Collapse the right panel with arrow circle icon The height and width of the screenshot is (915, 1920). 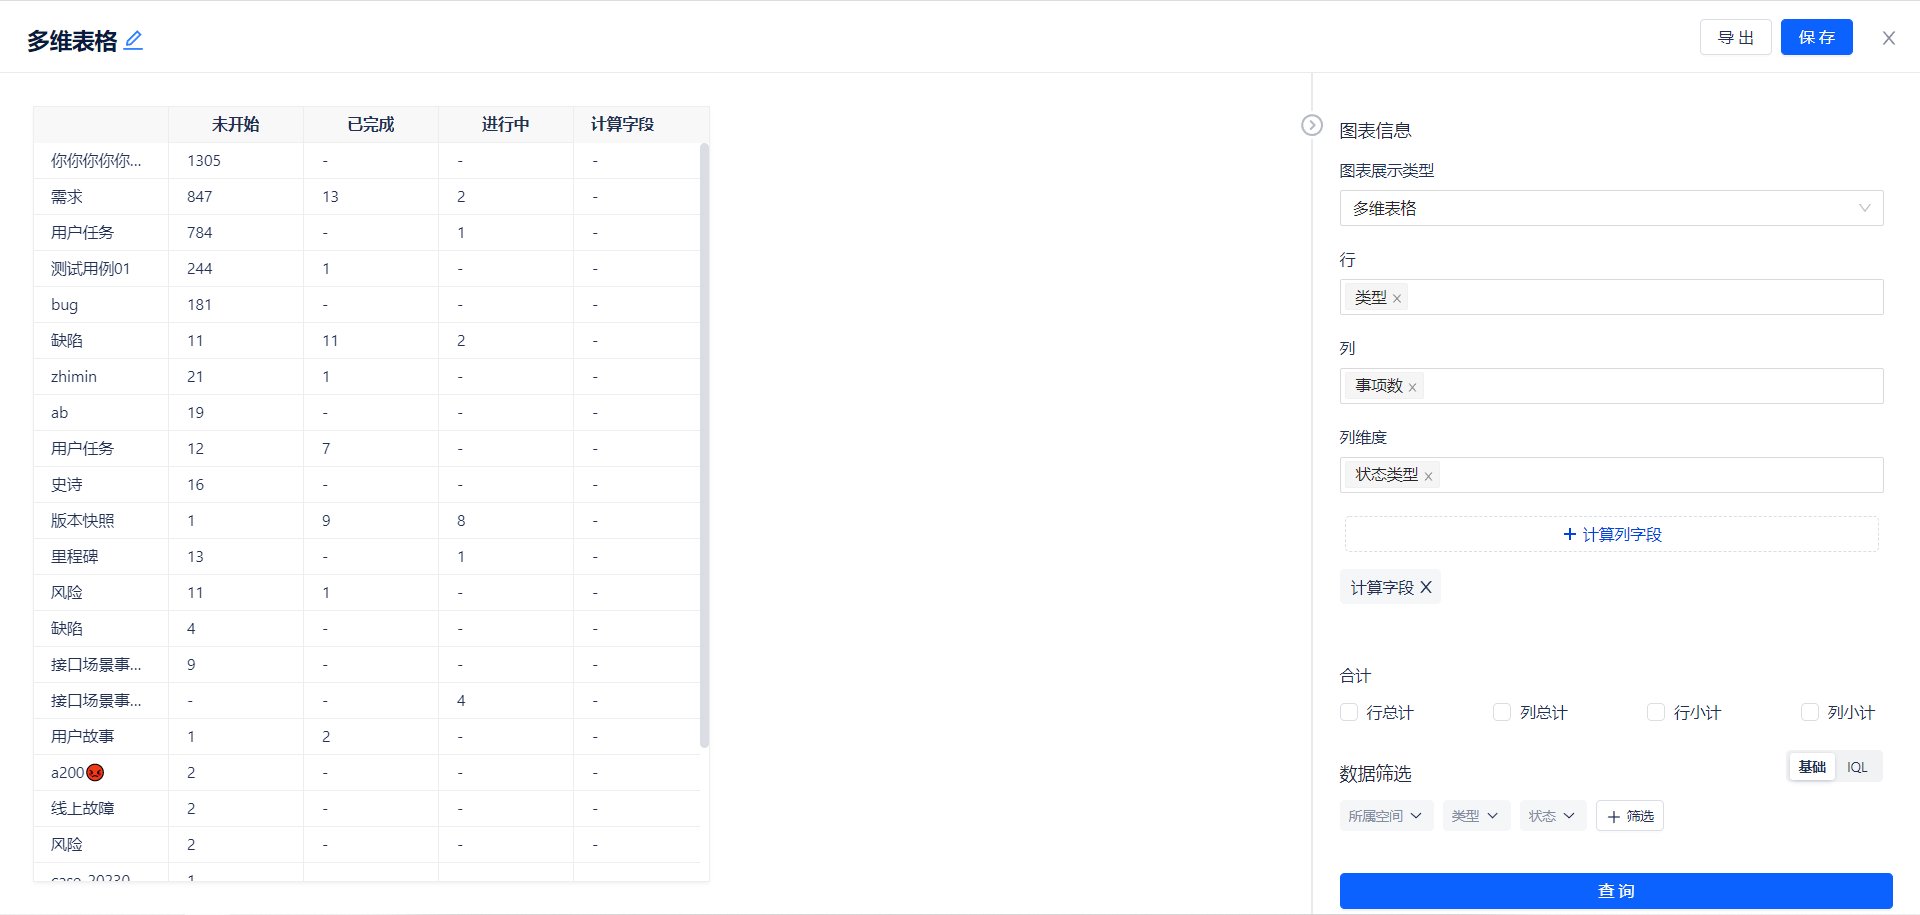[x=1312, y=125]
